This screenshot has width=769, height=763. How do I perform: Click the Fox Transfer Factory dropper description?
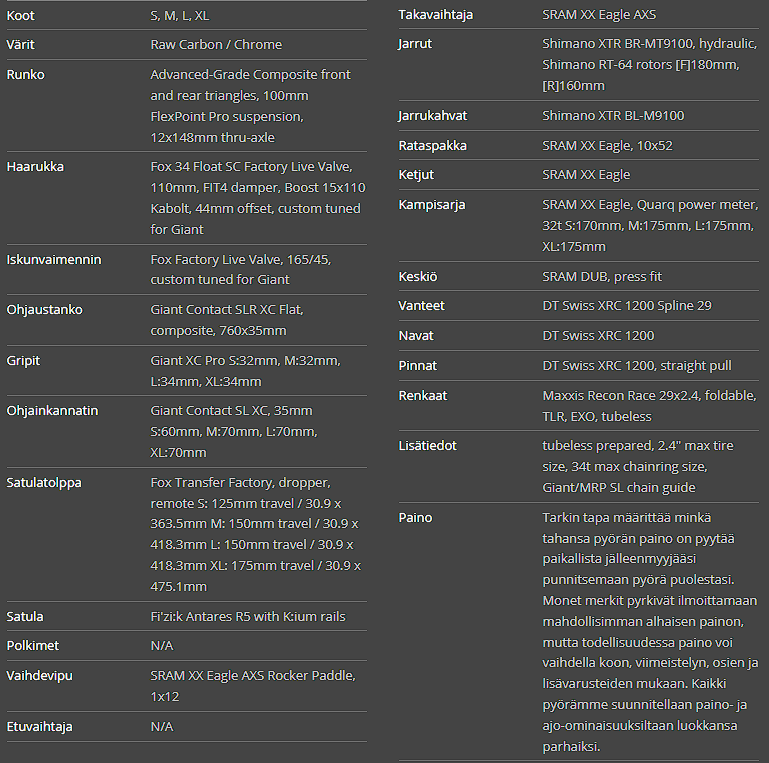coord(255,534)
